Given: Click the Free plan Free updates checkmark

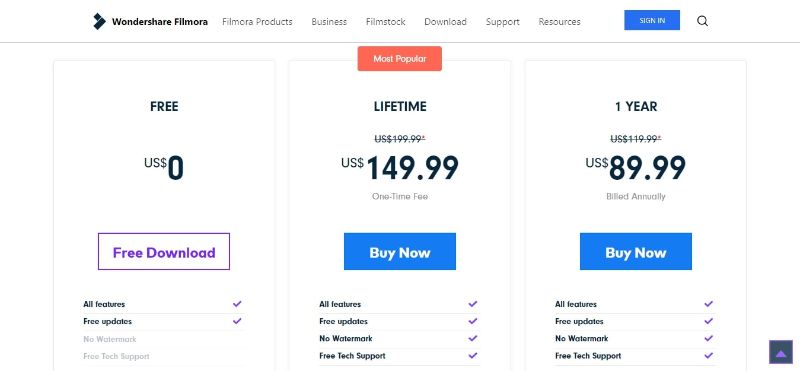Looking at the screenshot, I should tap(237, 321).
